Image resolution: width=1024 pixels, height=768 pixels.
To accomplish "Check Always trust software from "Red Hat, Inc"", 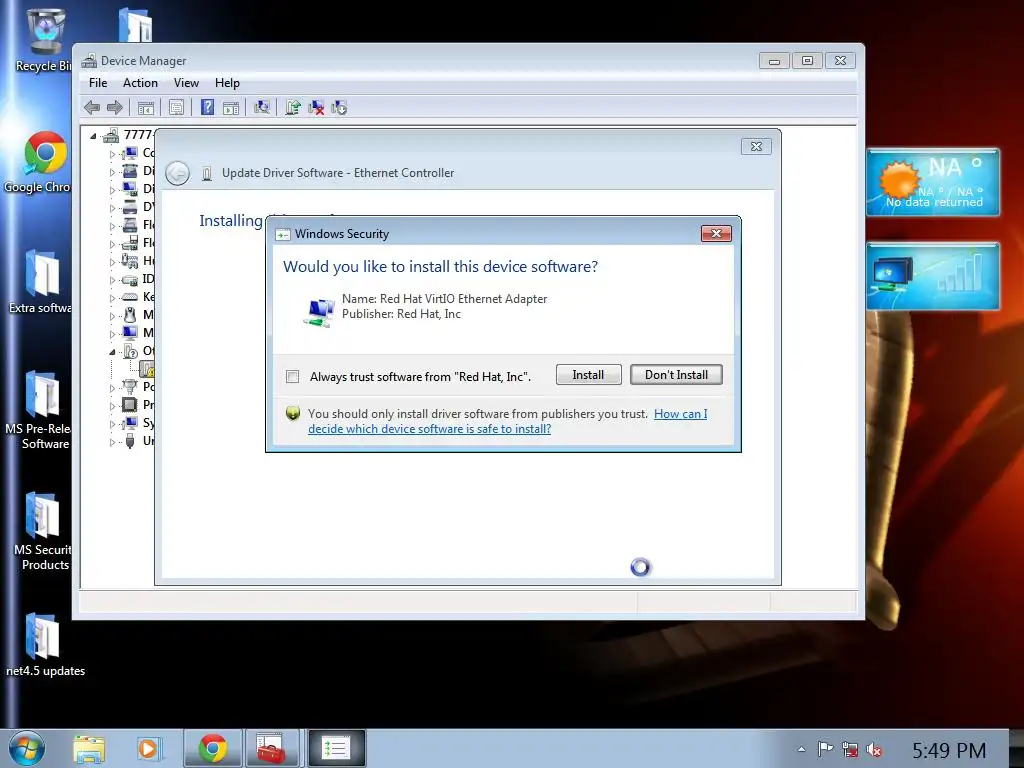I will click(x=293, y=377).
